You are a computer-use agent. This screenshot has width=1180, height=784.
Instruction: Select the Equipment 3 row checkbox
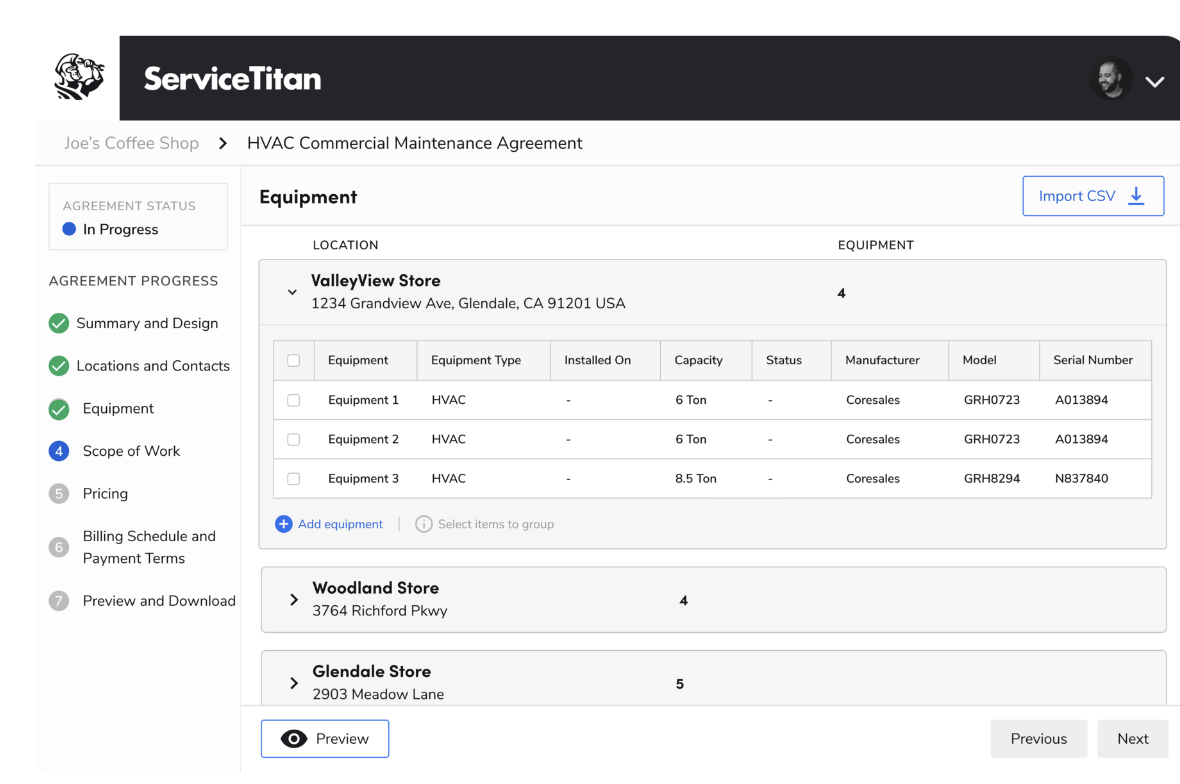[x=293, y=479]
